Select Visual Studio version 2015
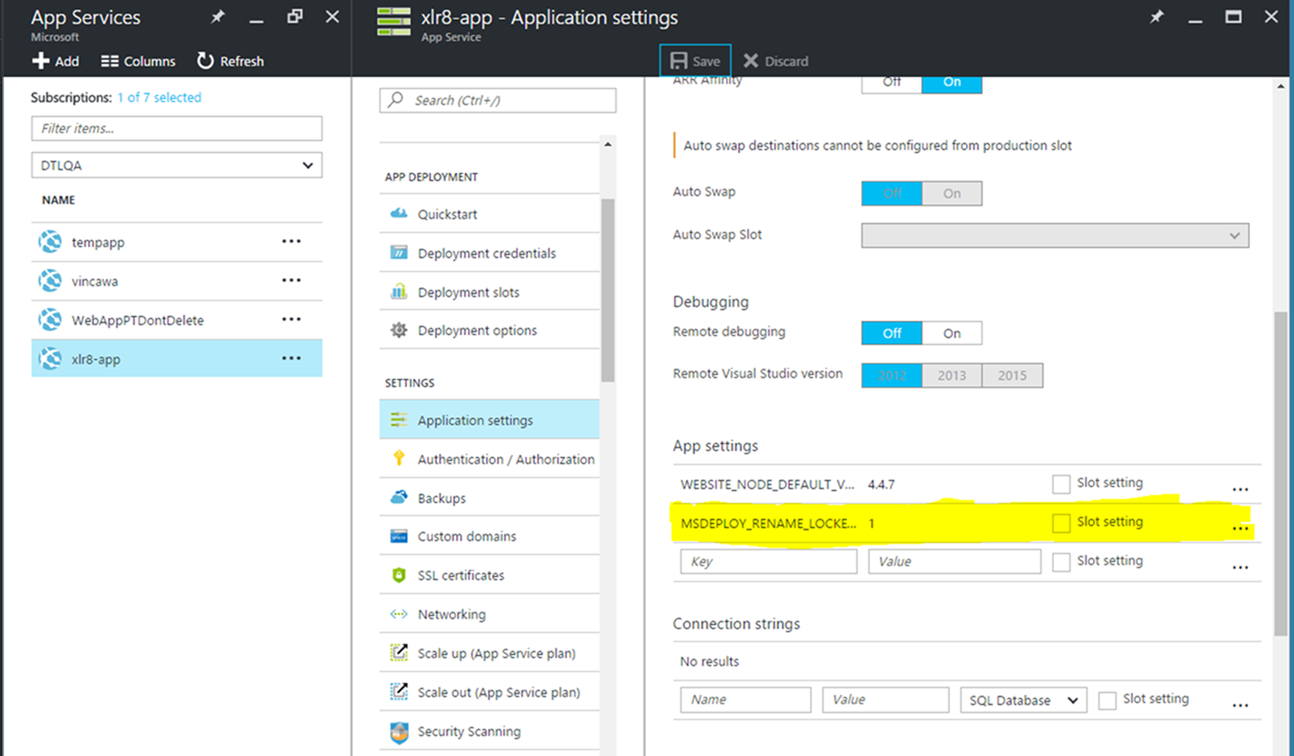This screenshot has height=756, width=1294. pos(1012,375)
